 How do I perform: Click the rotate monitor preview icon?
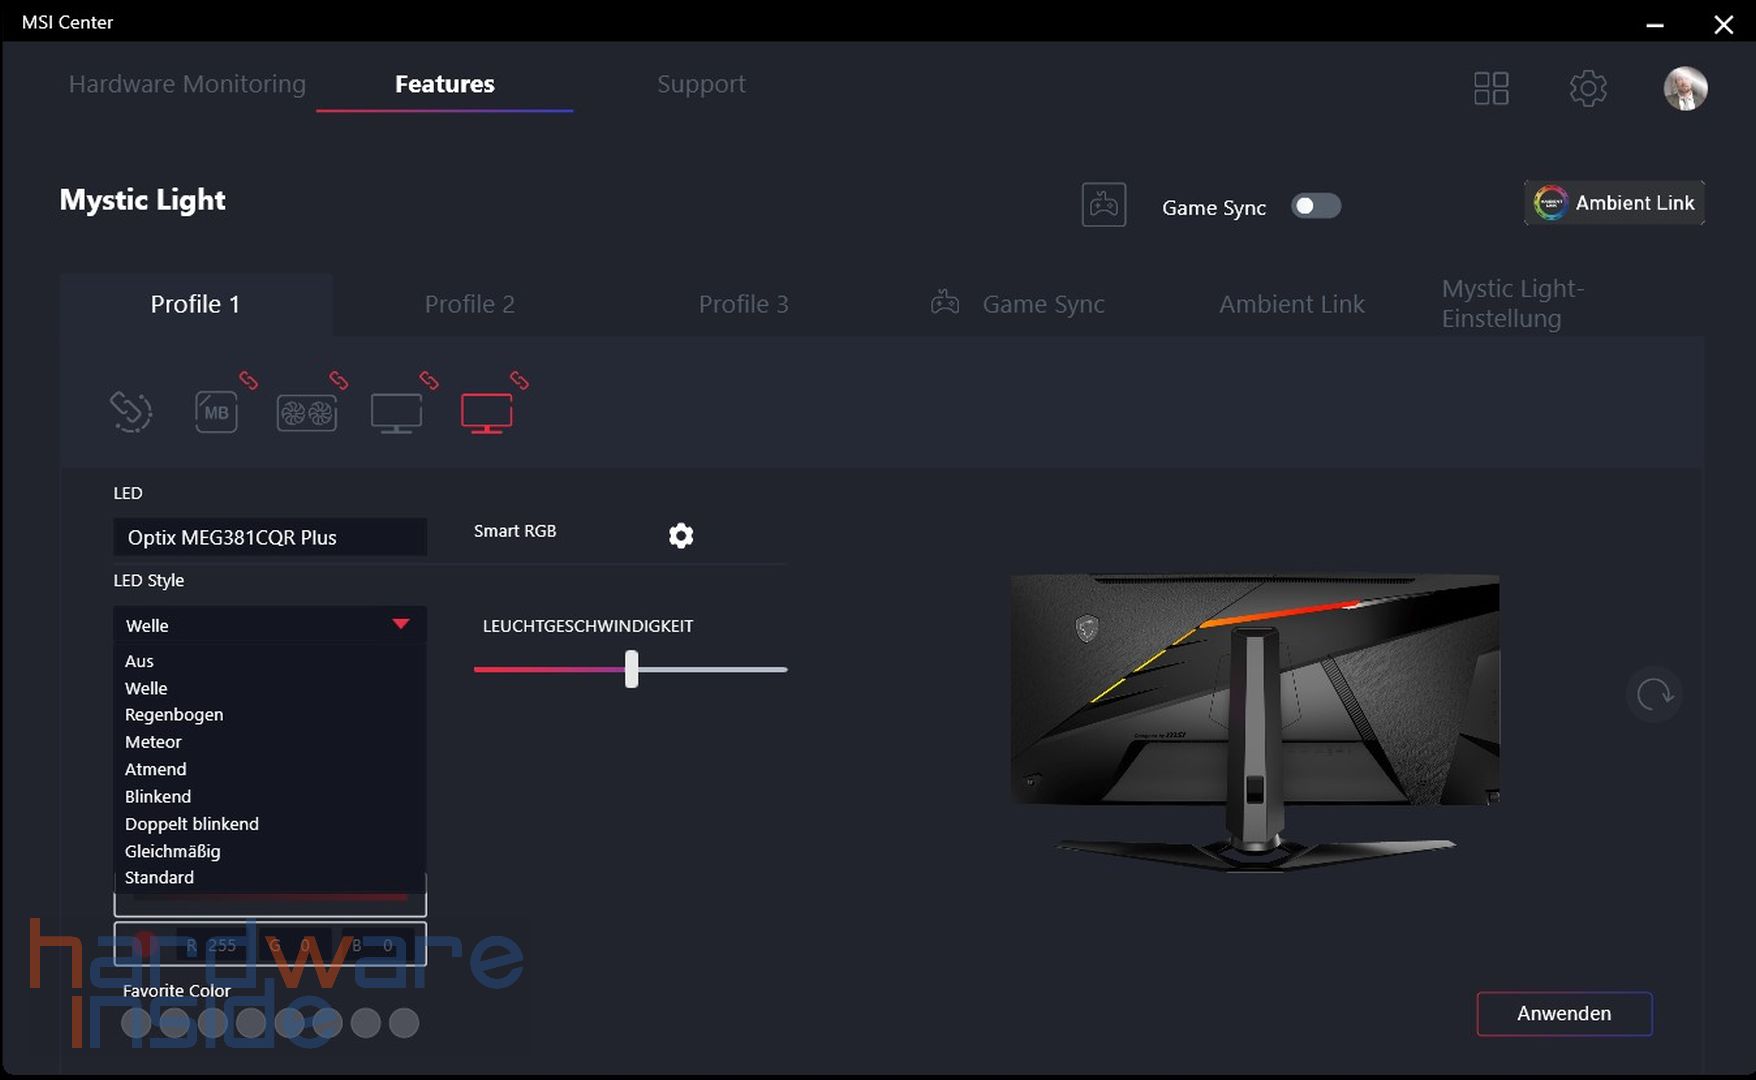click(1654, 694)
